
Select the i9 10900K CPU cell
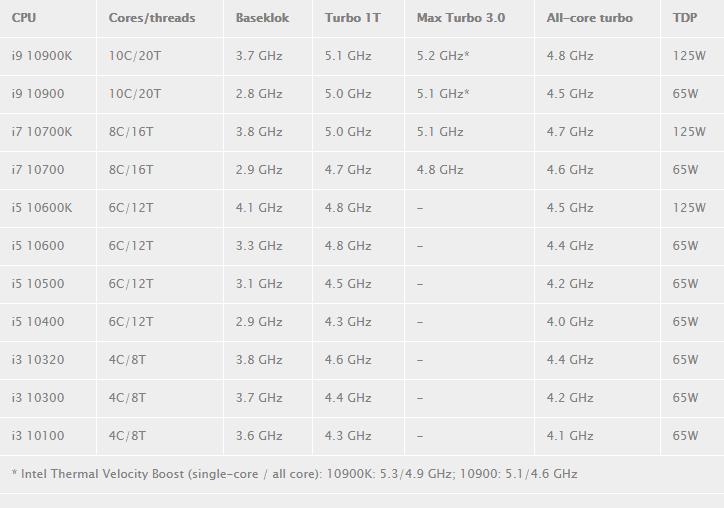pyautogui.click(x=42, y=56)
